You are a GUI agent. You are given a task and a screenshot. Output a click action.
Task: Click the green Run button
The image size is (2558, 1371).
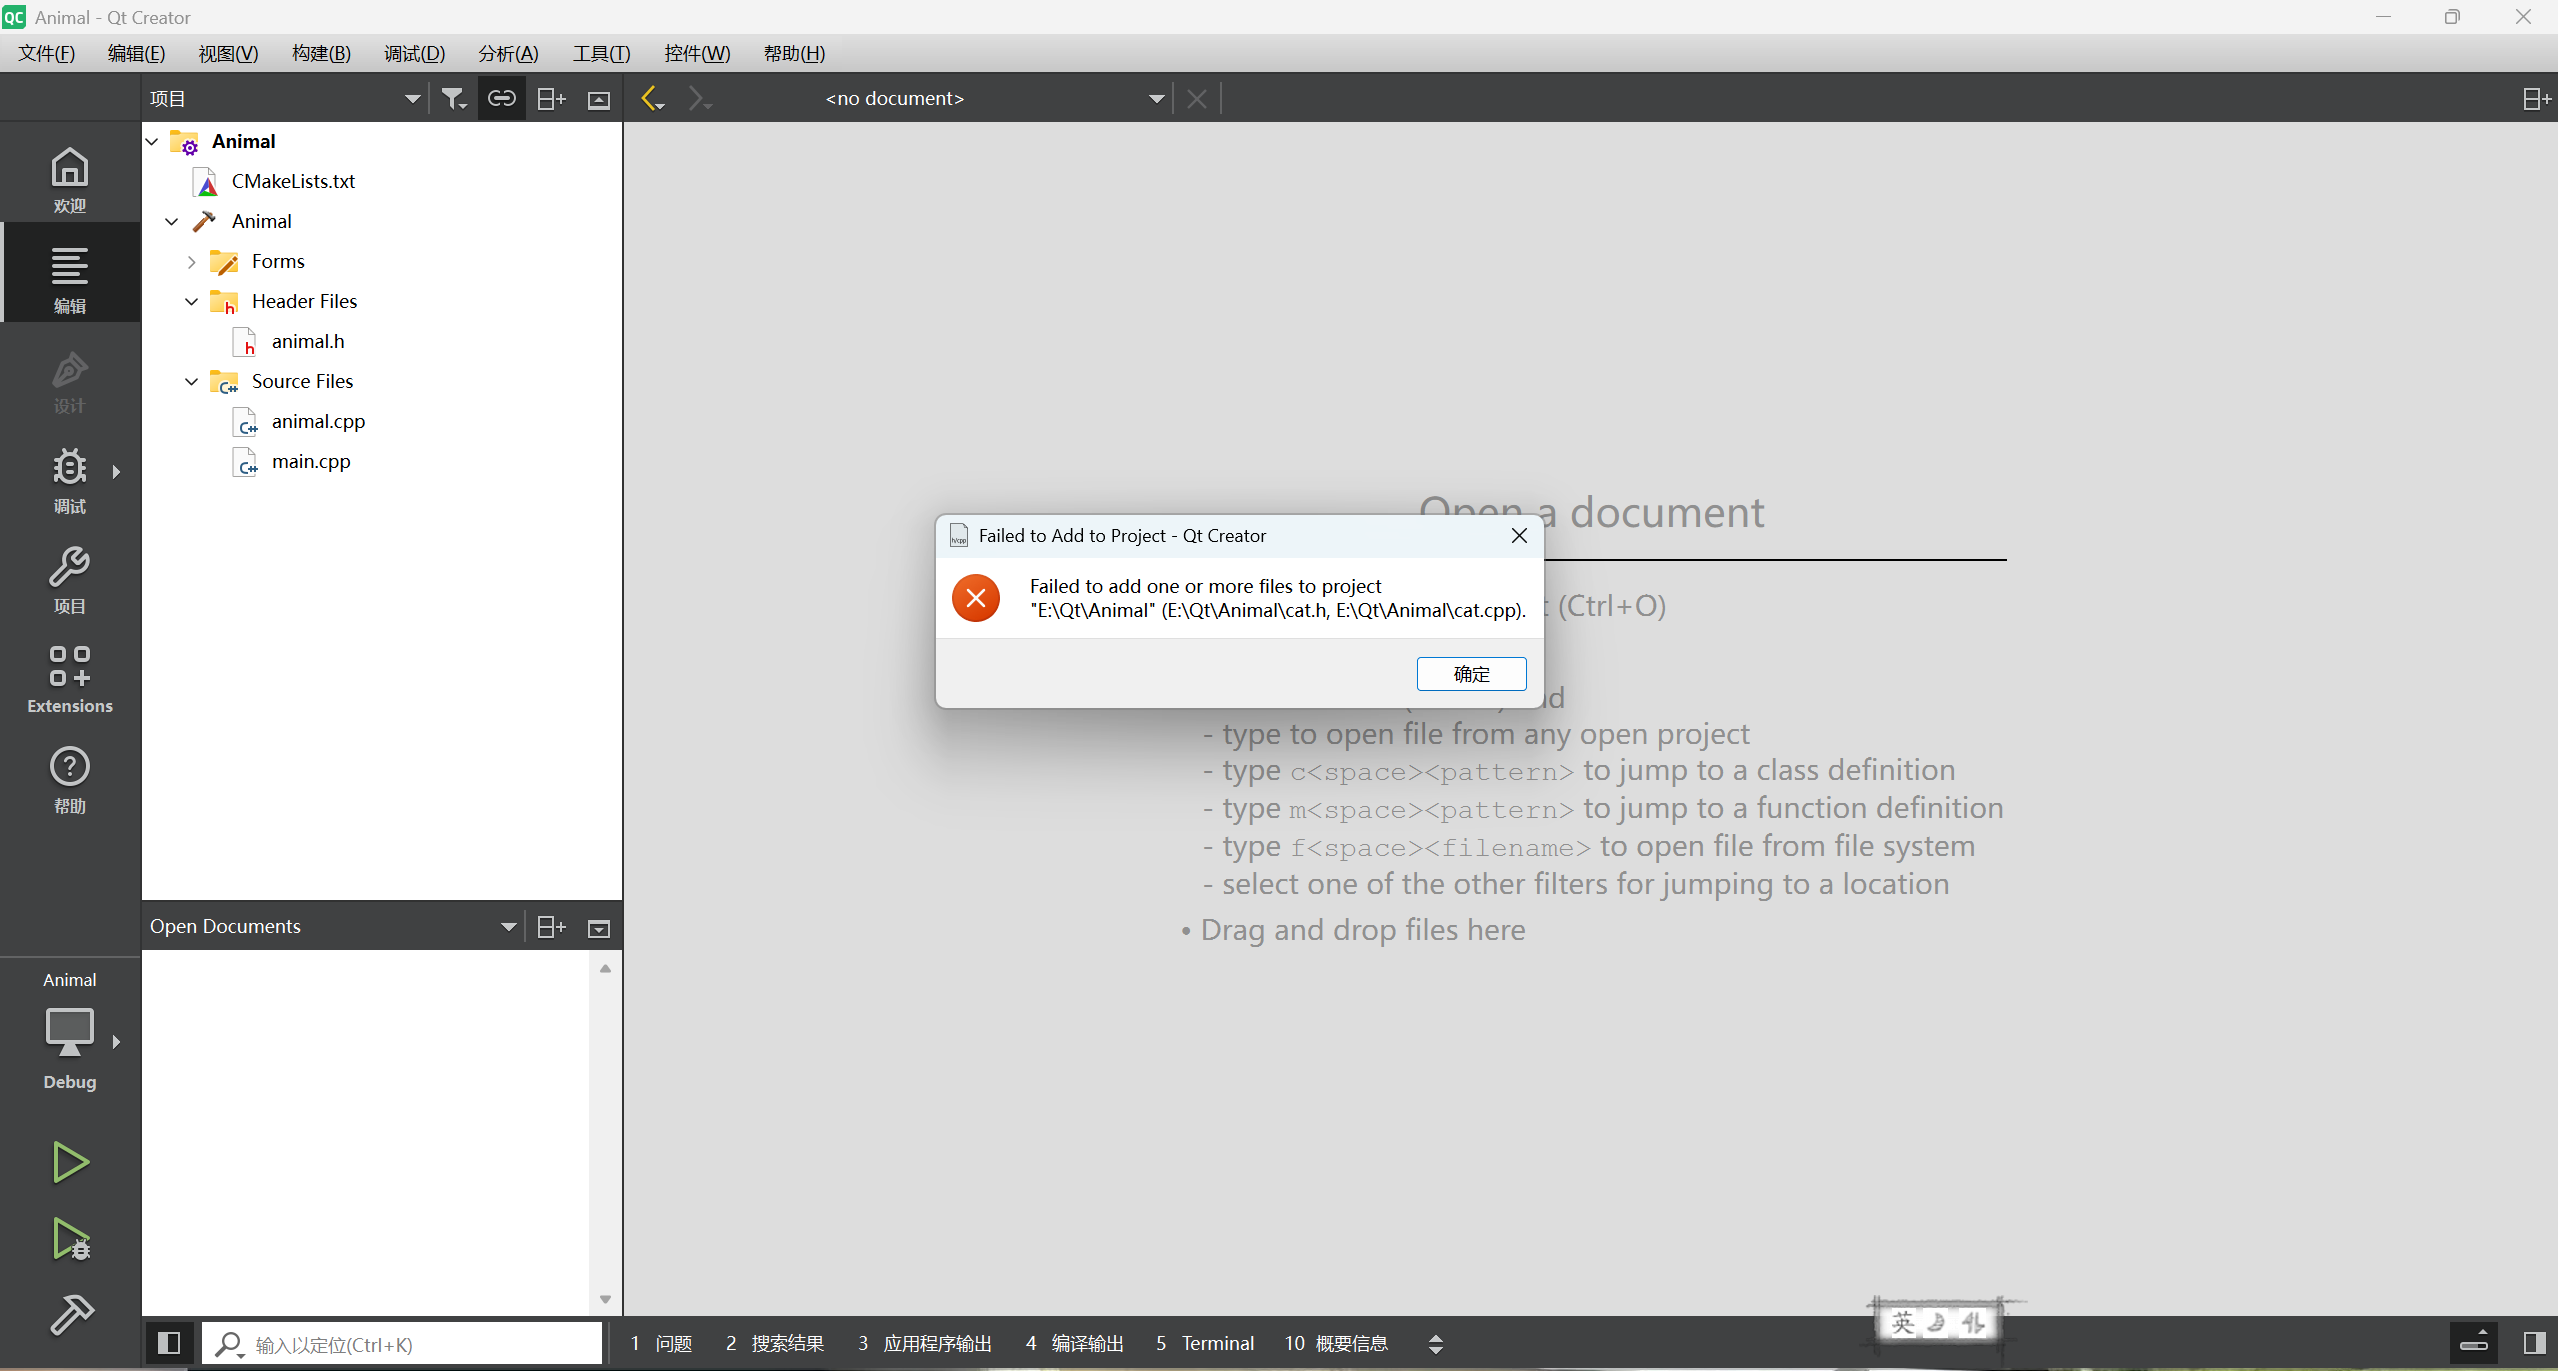click(69, 1162)
